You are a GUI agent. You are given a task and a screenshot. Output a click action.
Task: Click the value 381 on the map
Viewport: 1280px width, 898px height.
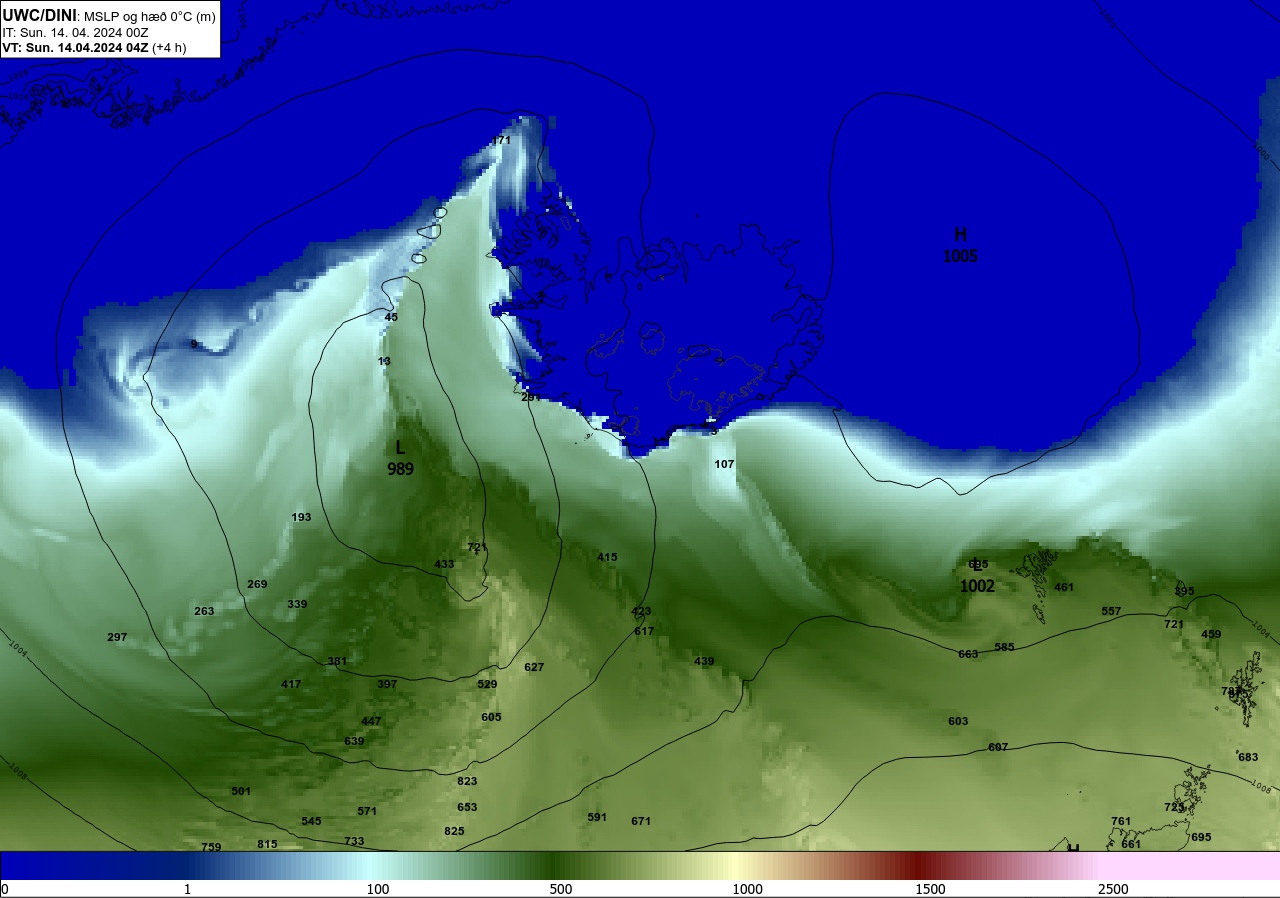point(337,661)
